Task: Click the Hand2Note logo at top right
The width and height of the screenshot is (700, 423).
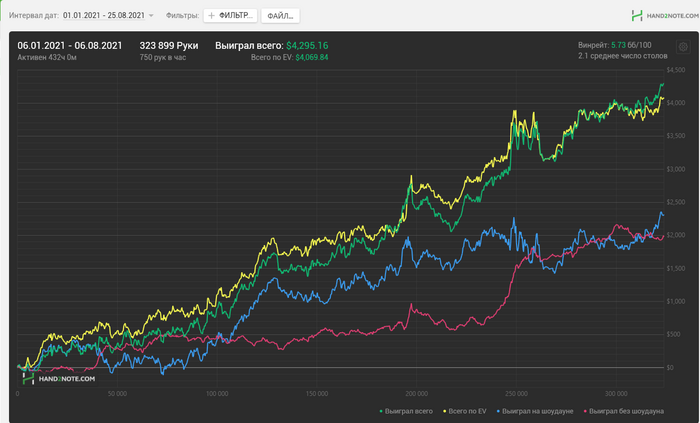Action: coord(665,16)
